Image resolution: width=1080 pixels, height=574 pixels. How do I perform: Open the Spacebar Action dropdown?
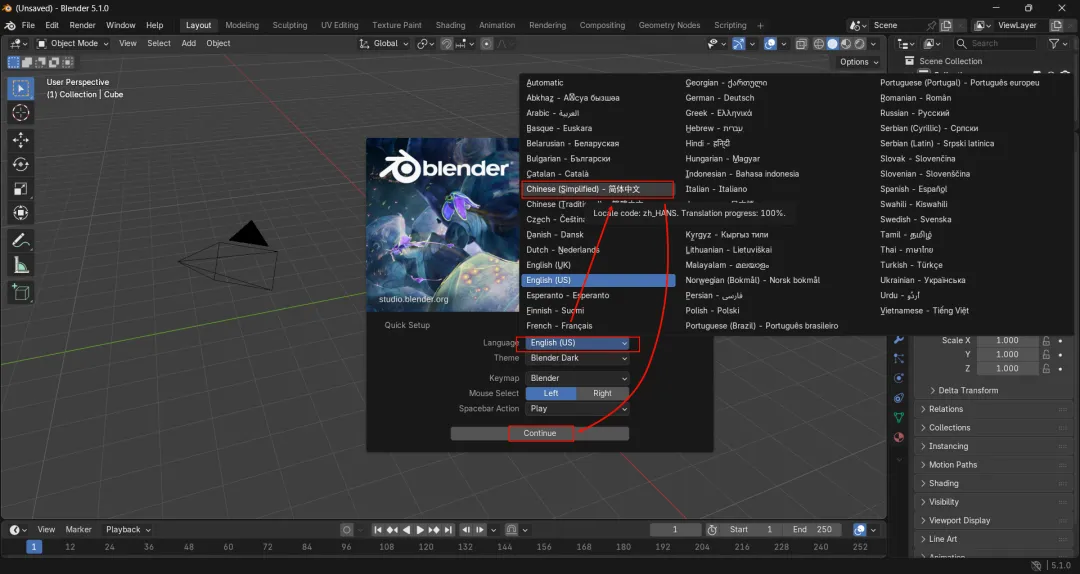point(577,409)
